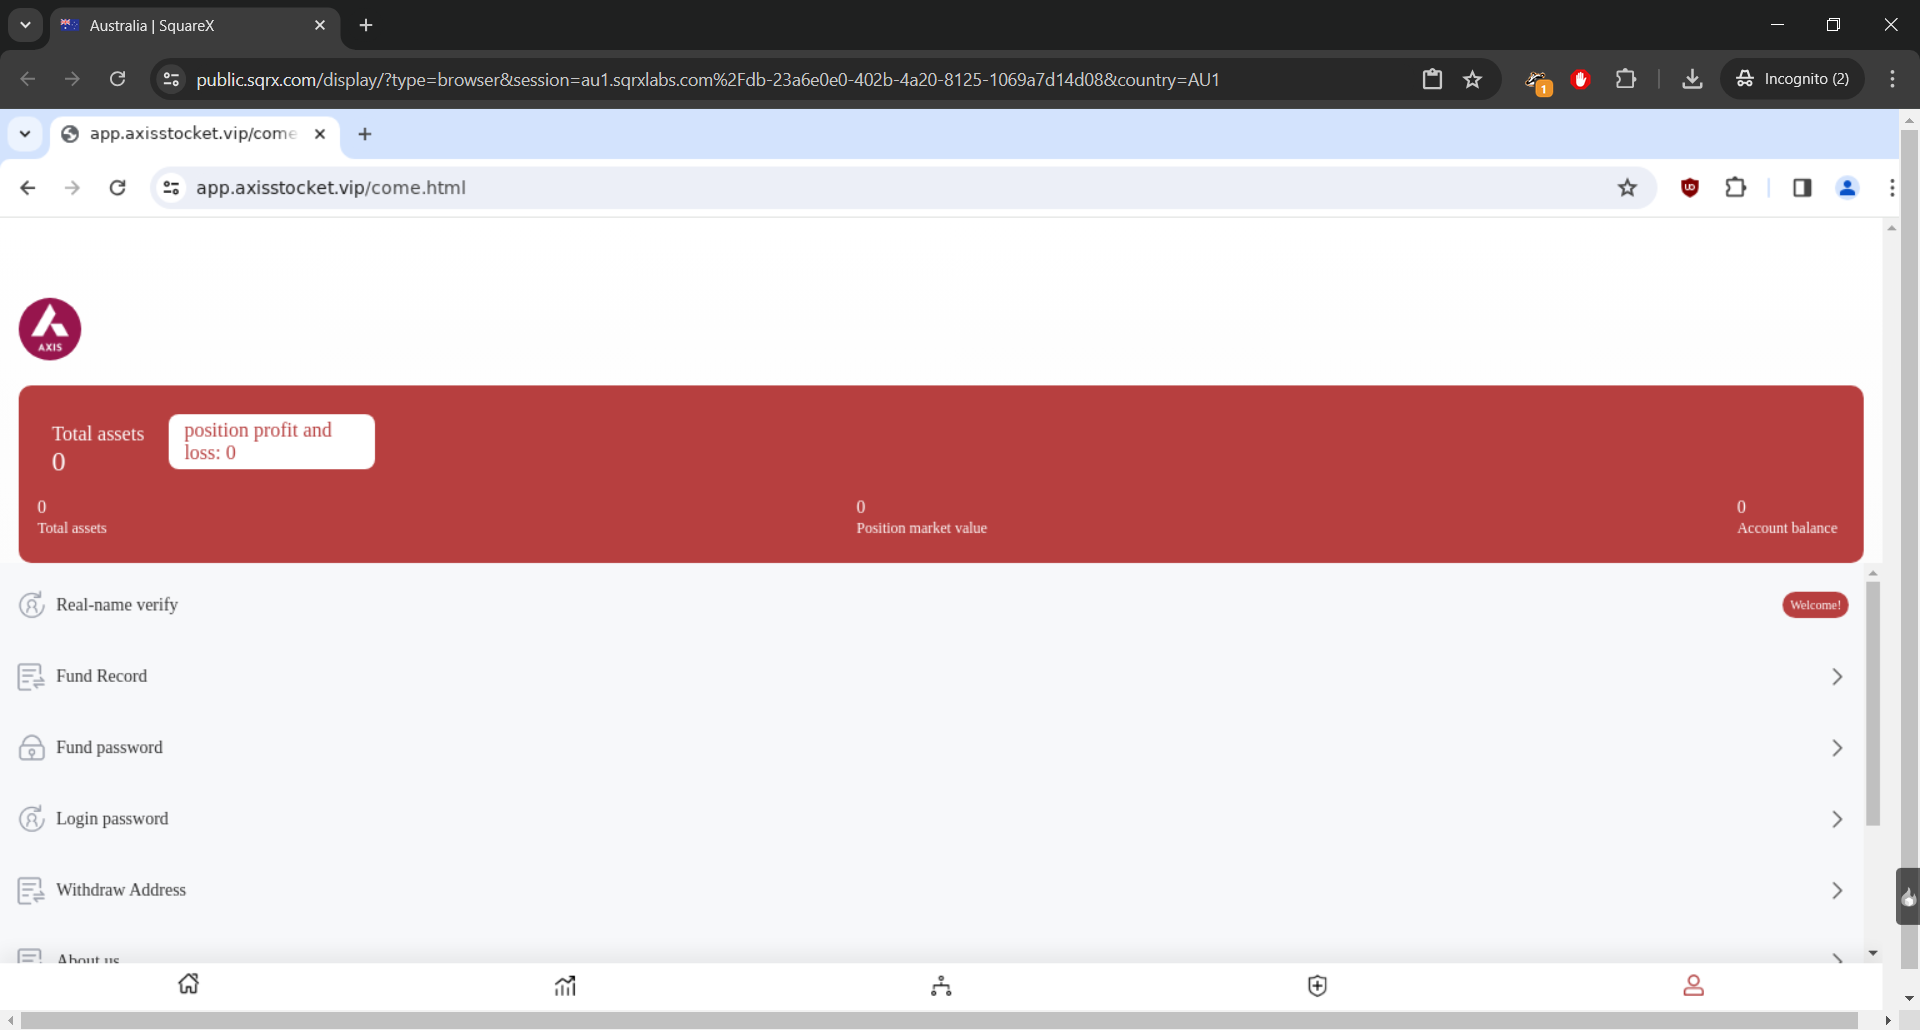Open the Login password menu entry
The image size is (1920, 1030).
coord(112,819)
